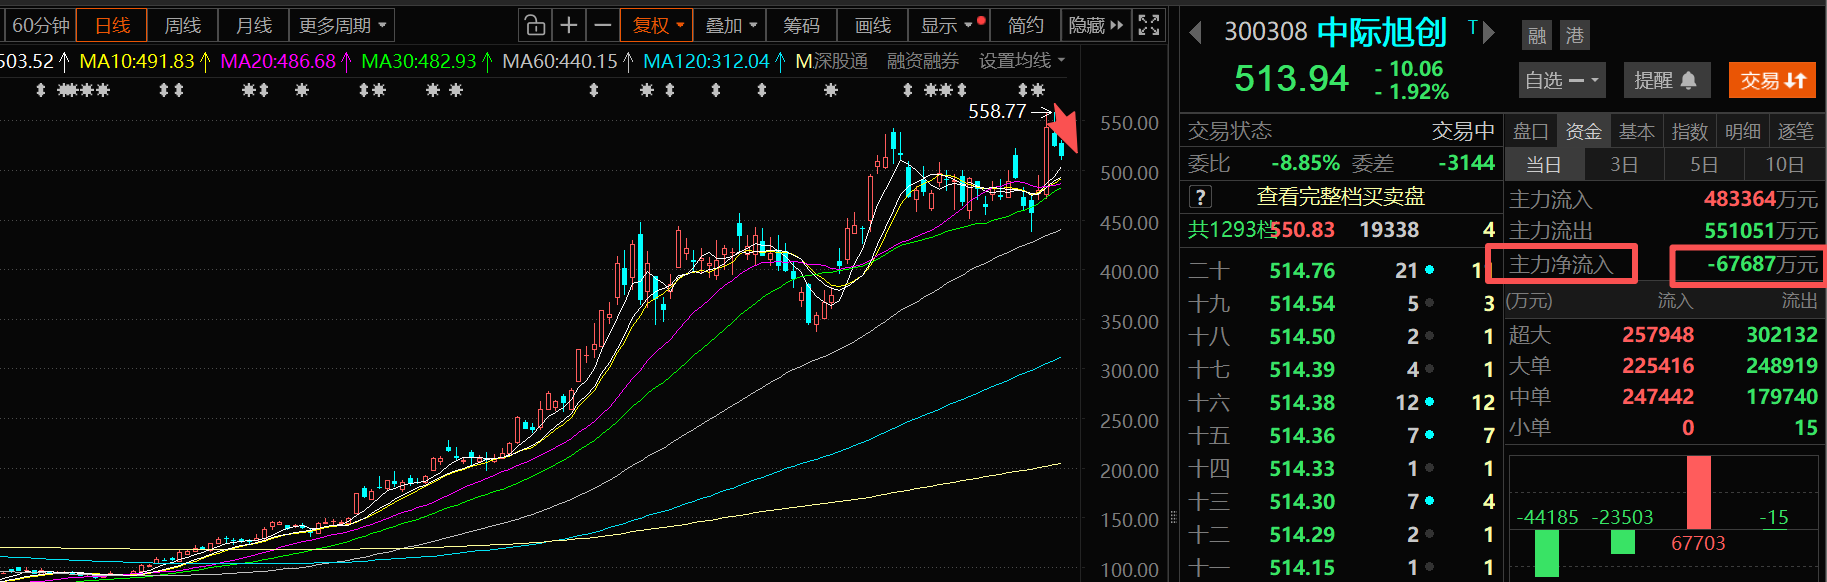Select the 10日 capital flow range
Image resolution: width=1827 pixels, height=582 pixels.
coord(1785,165)
